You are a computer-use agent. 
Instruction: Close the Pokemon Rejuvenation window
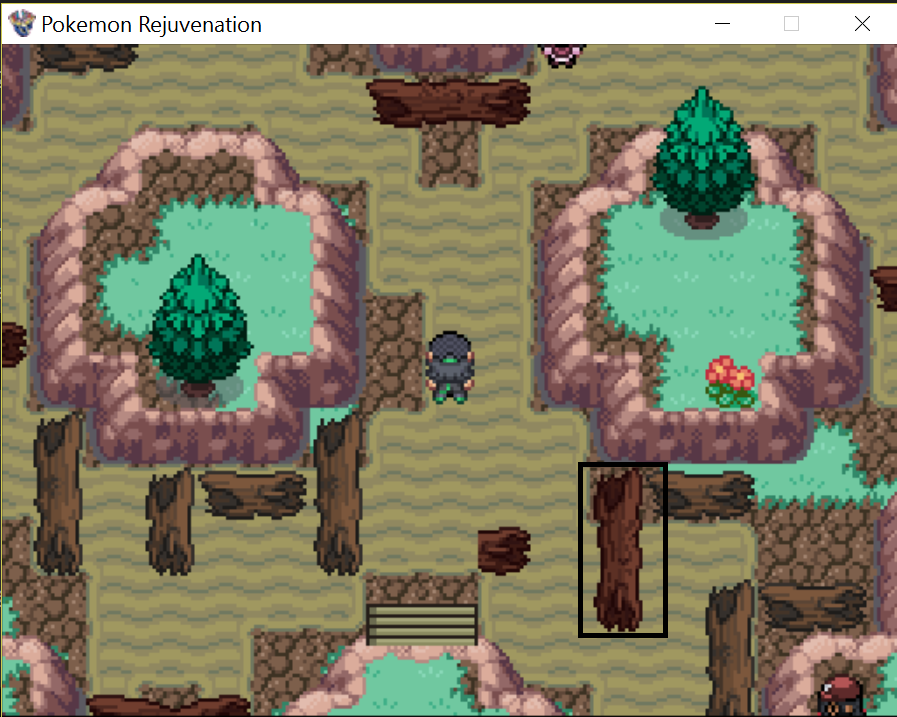pos(862,23)
